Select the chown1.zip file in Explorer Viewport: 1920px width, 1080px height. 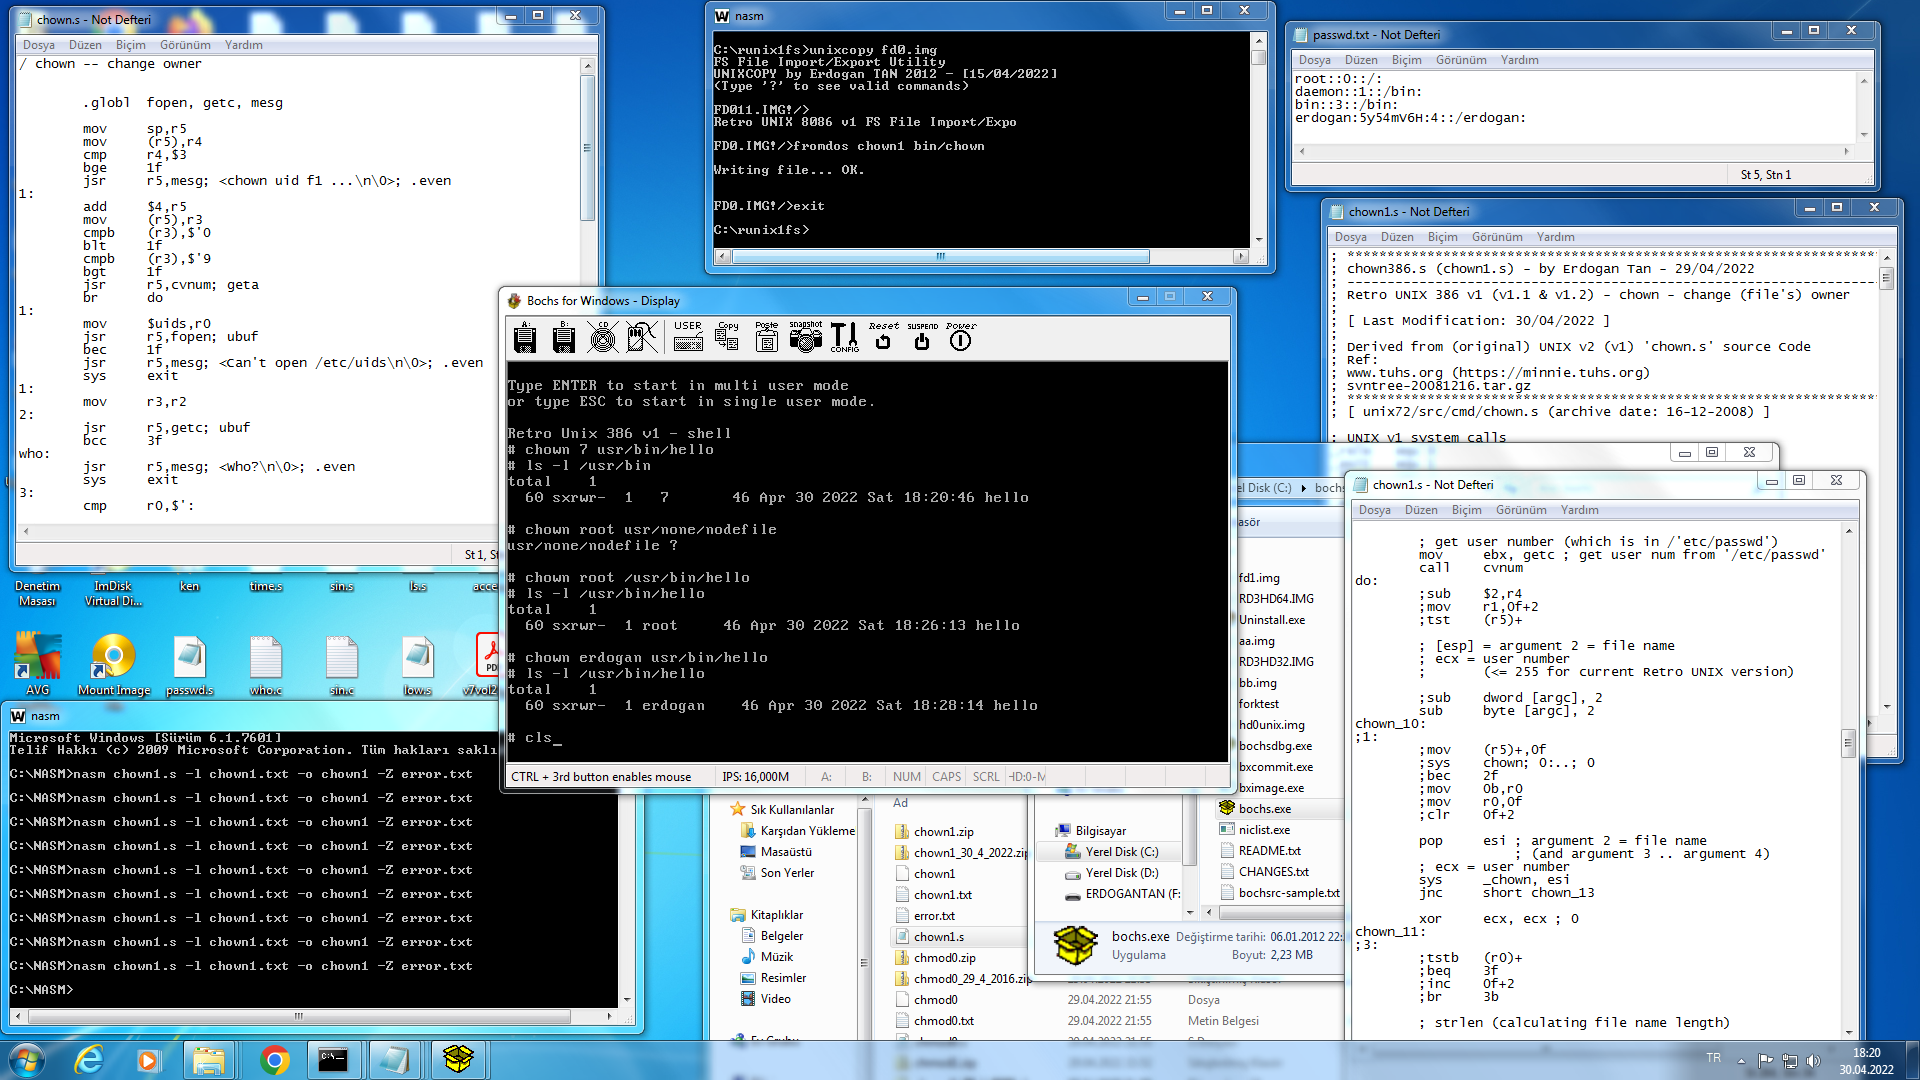tap(934, 832)
